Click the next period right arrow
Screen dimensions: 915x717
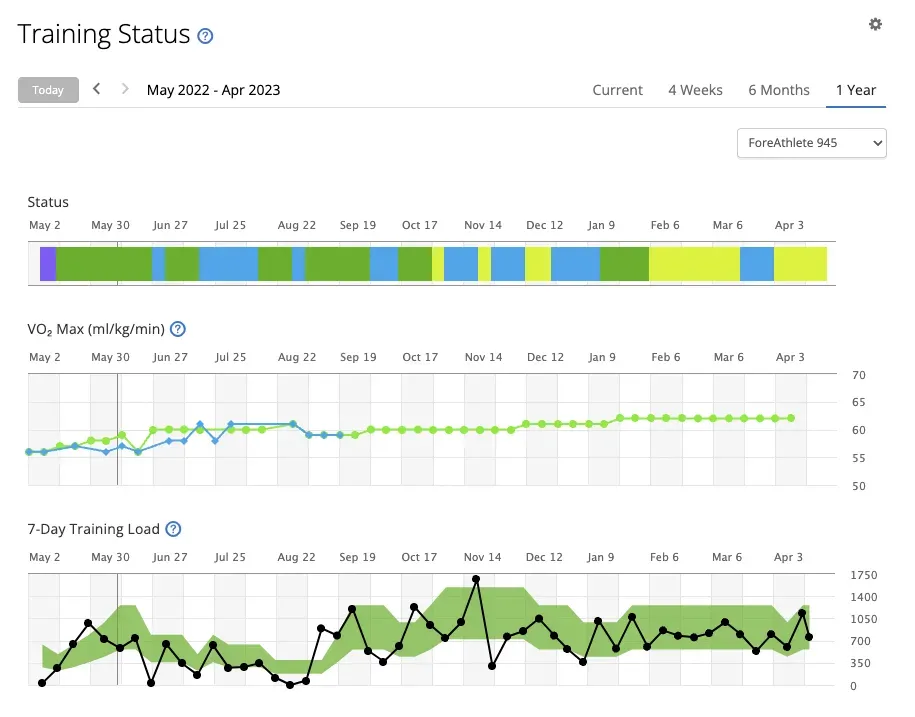pyautogui.click(x=125, y=89)
